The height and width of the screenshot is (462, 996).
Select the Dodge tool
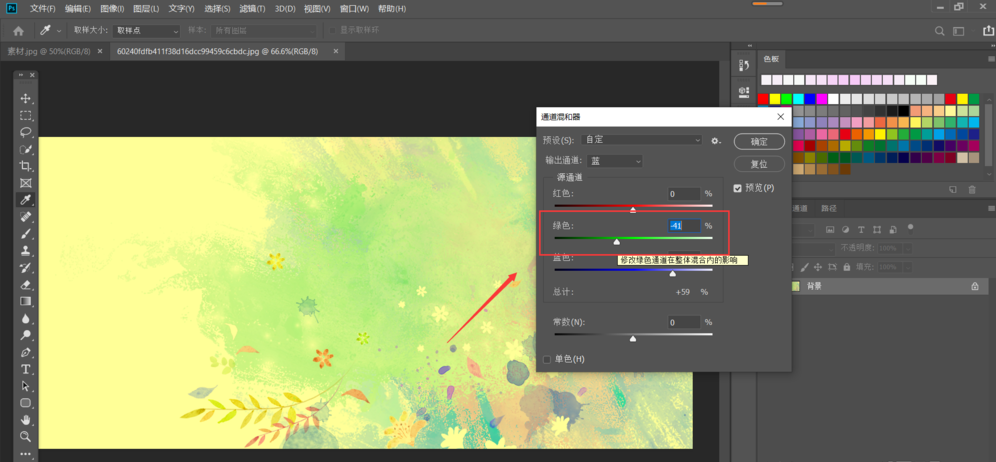(26, 335)
